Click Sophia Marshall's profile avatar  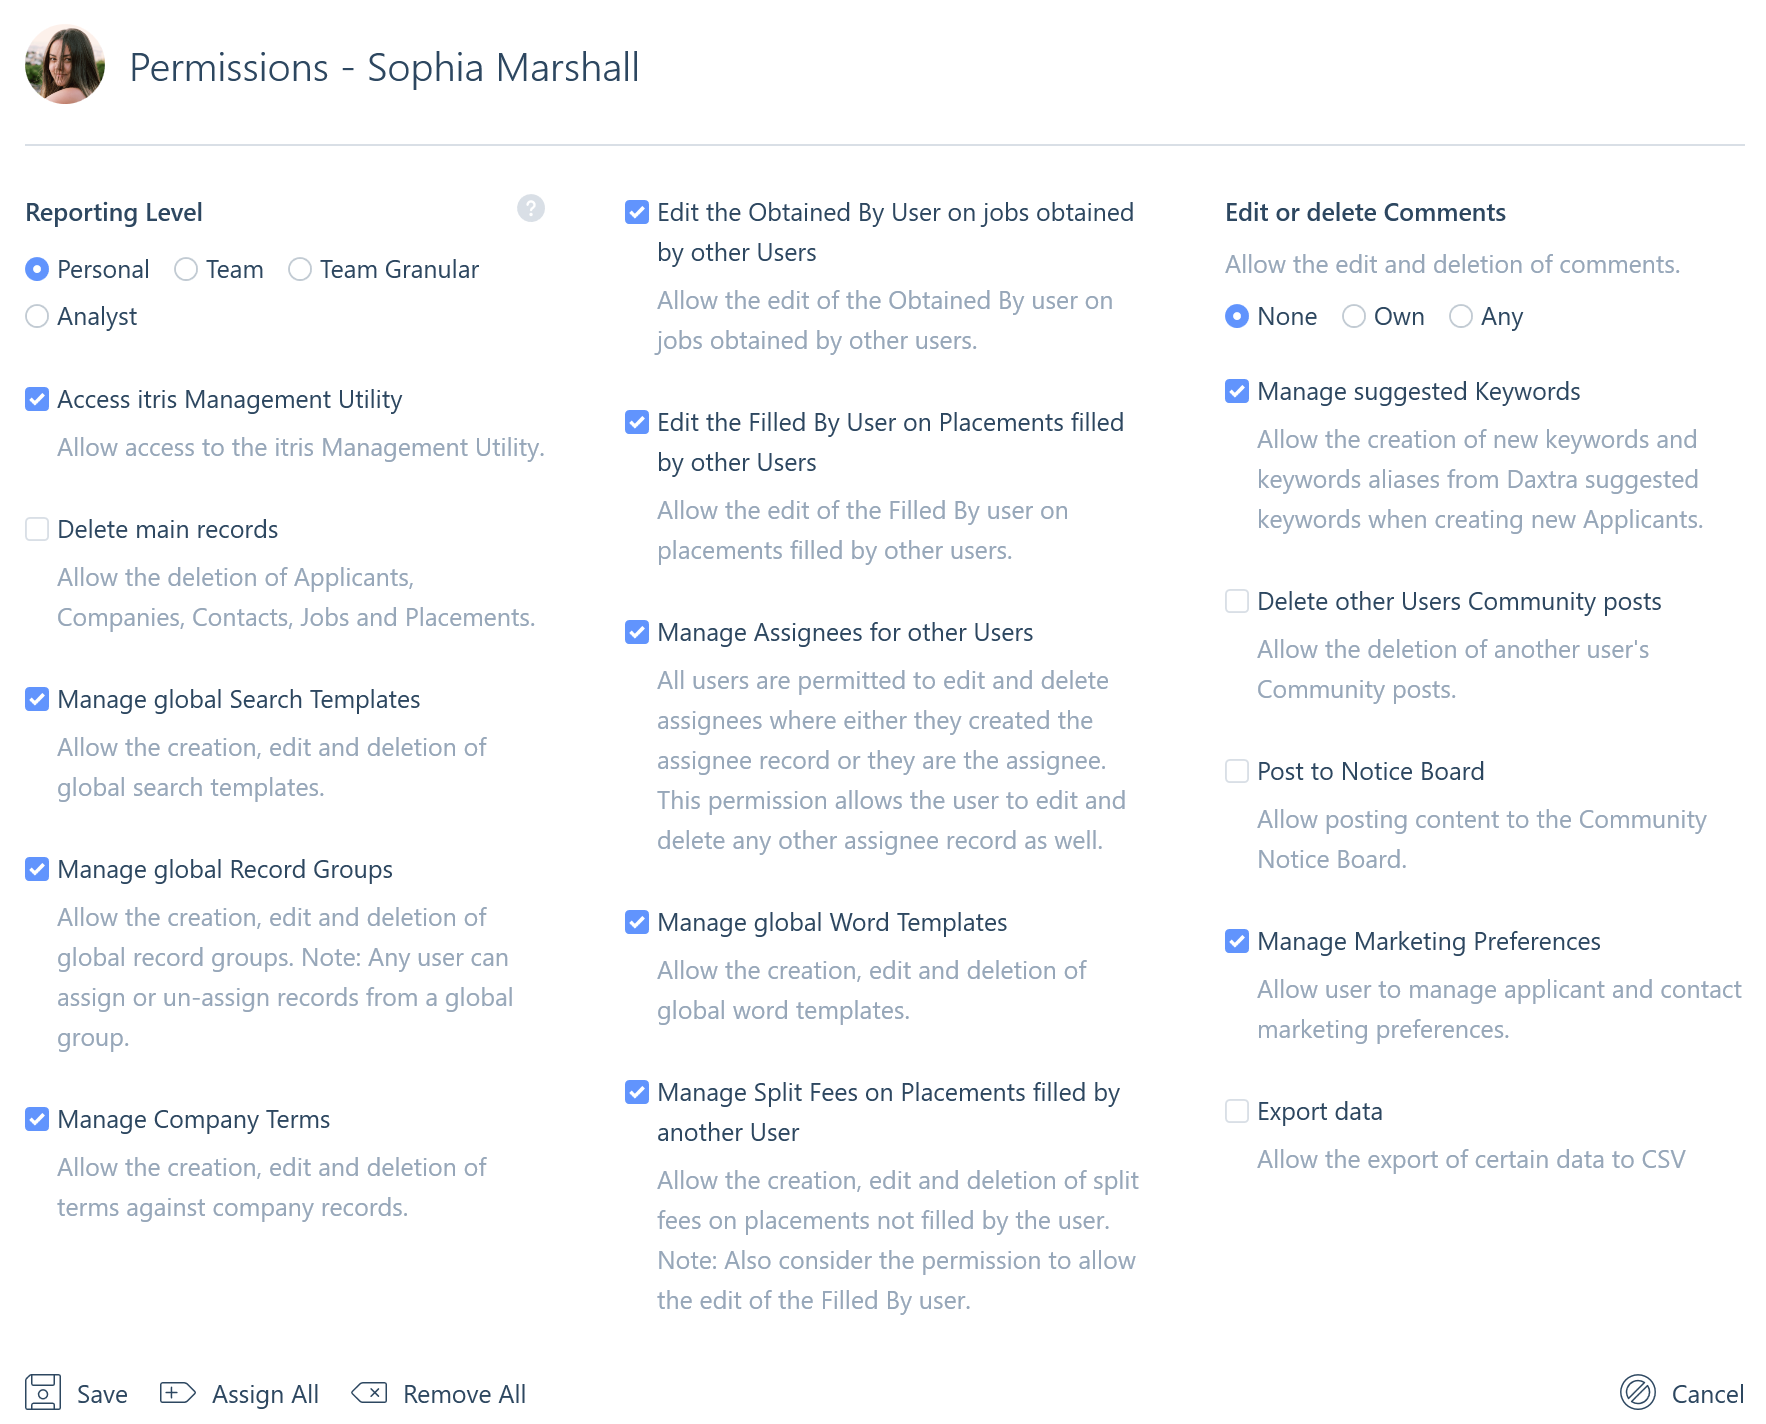[x=65, y=65]
